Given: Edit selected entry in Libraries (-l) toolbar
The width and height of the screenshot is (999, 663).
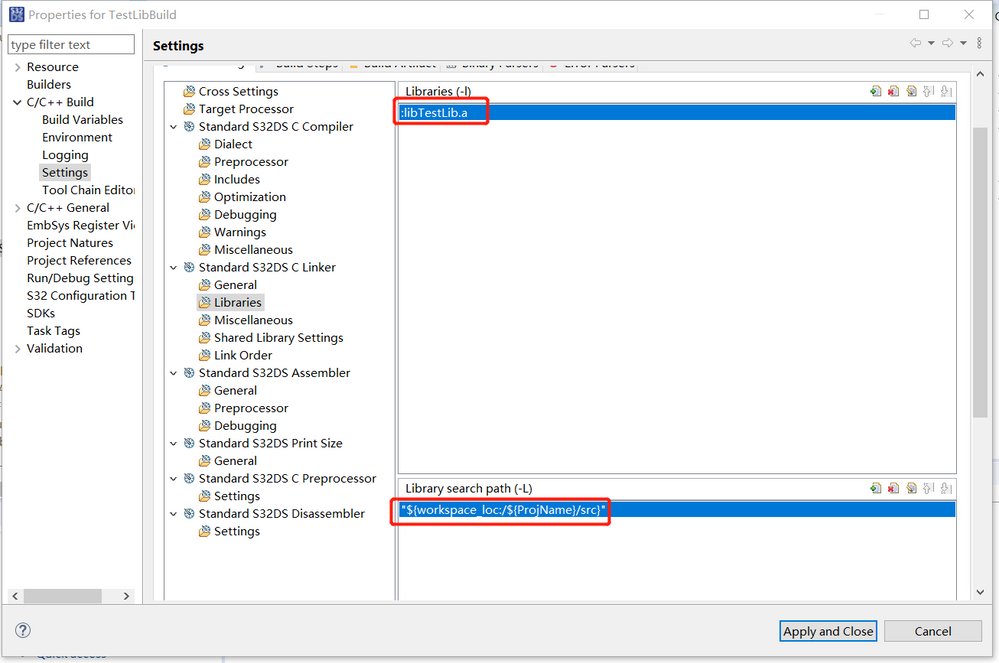Looking at the screenshot, I should [x=912, y=91].
